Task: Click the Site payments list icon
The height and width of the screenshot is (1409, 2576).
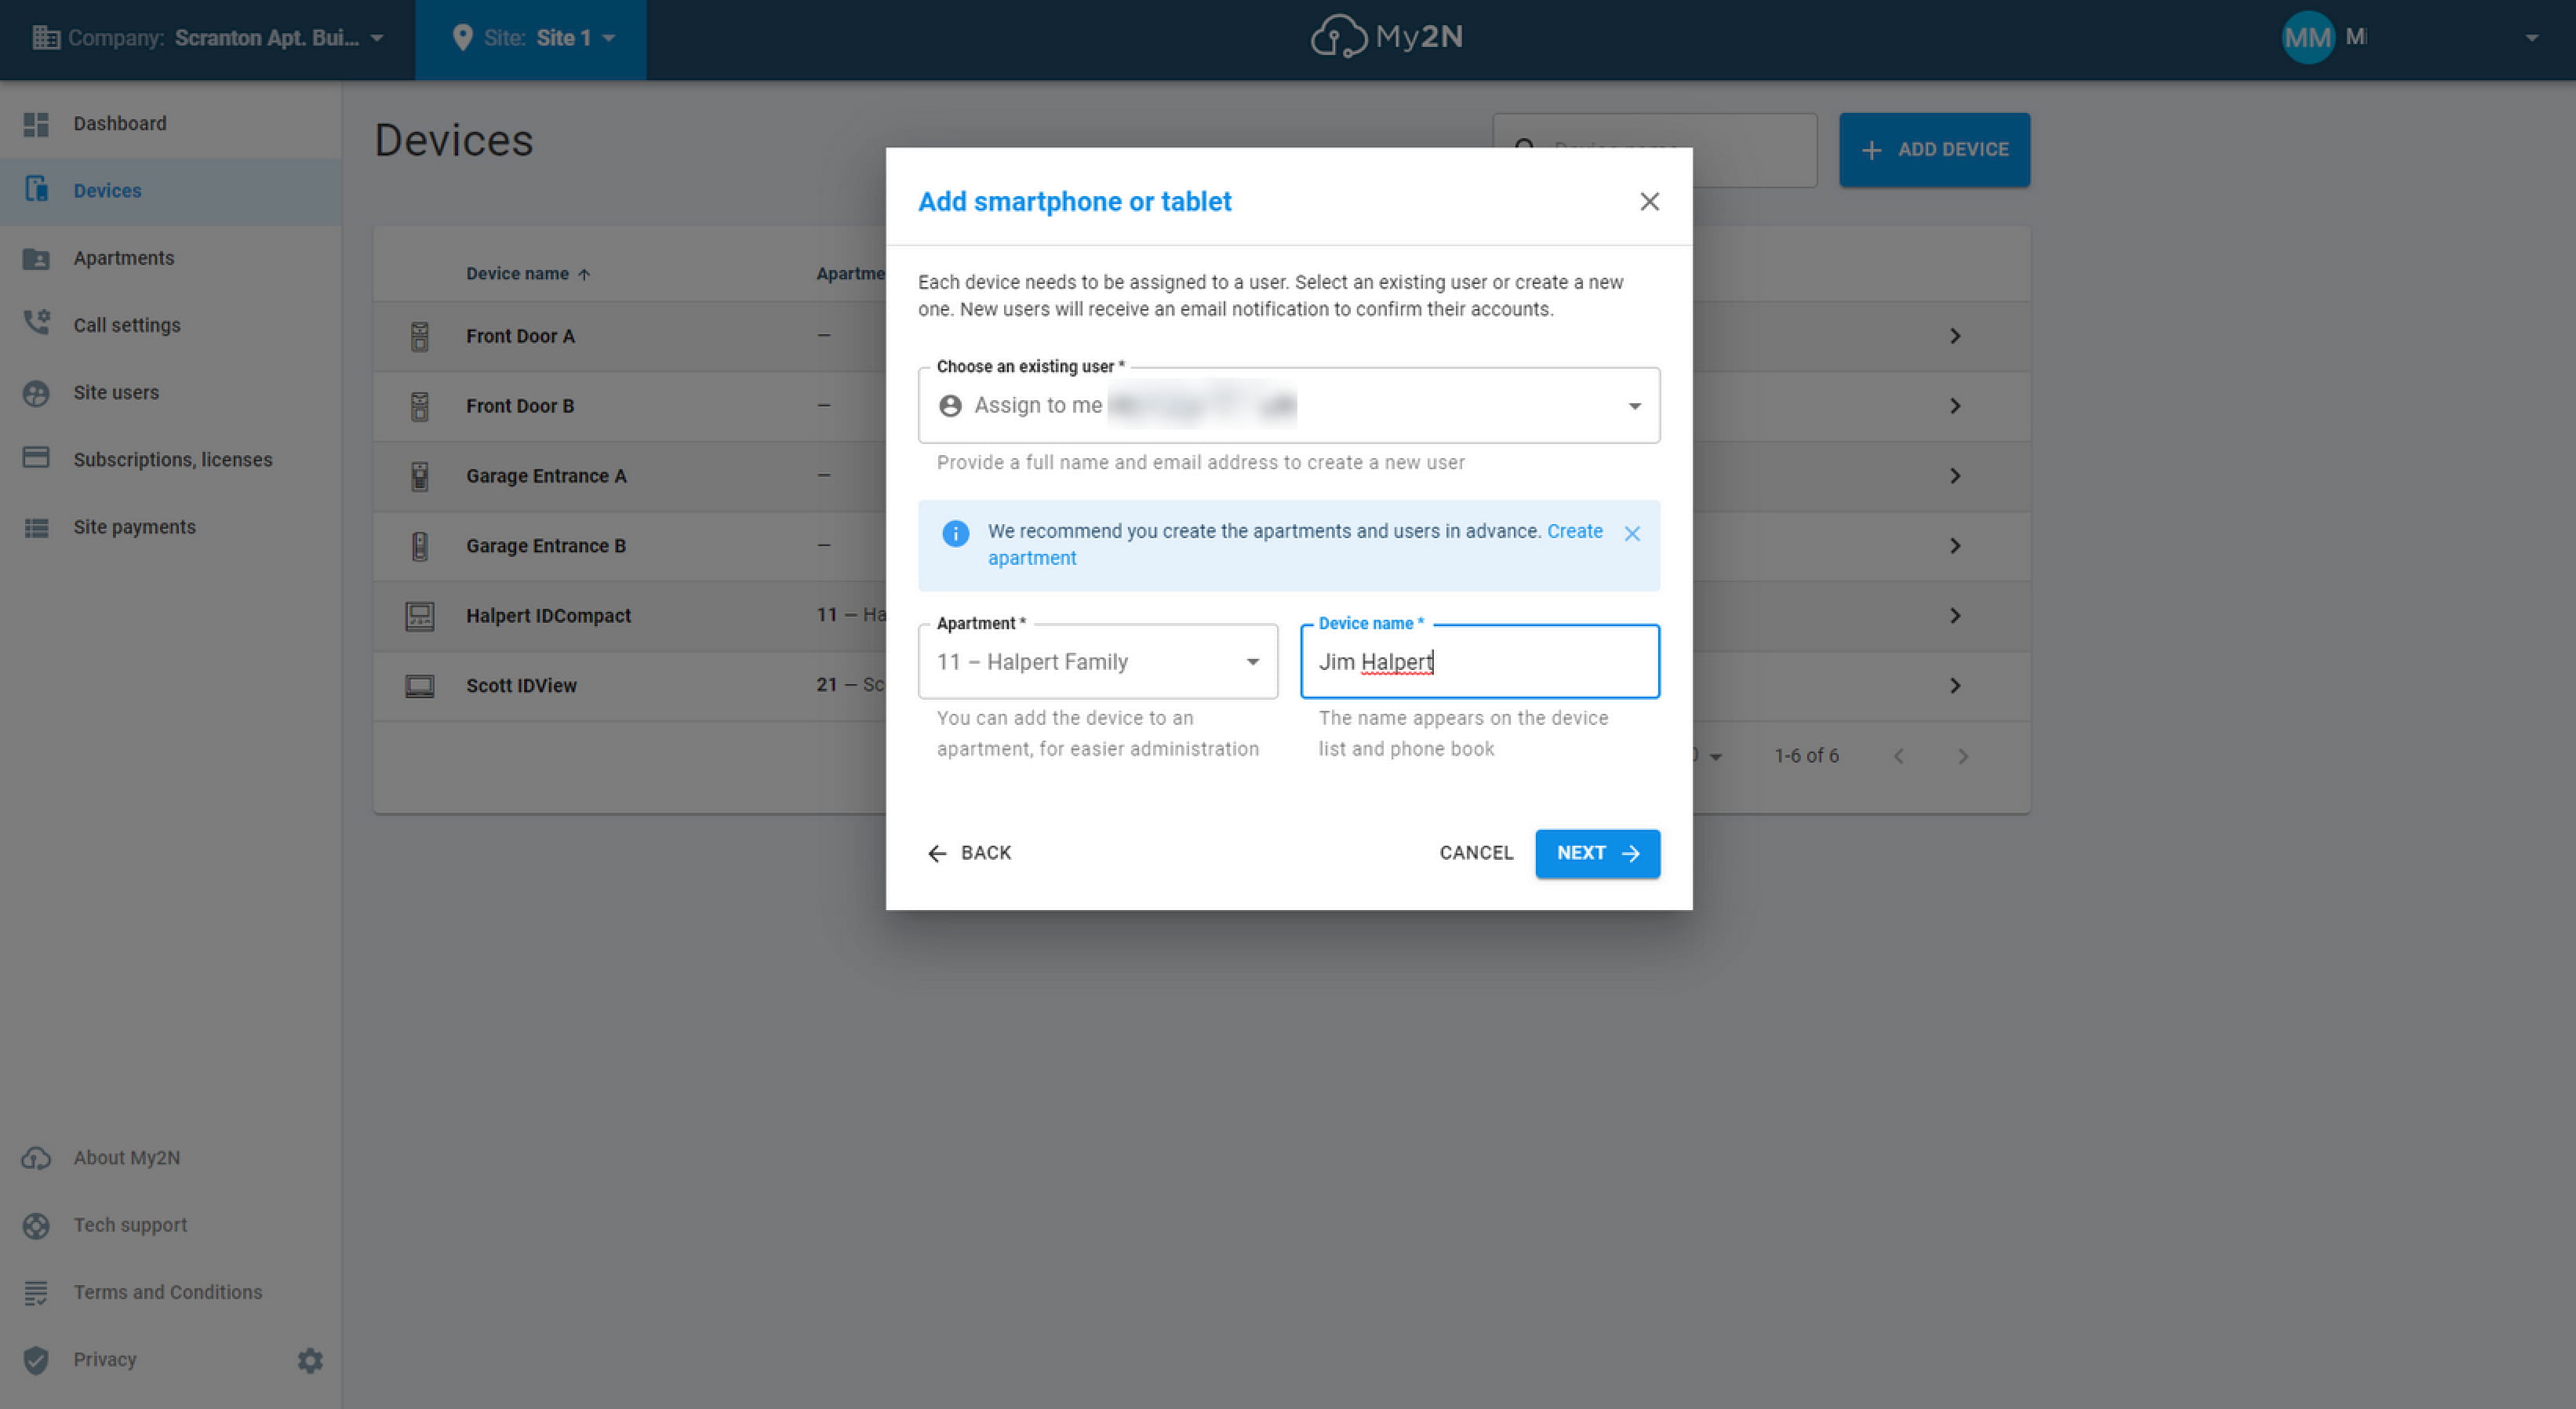Action: click(x=36, y=528)
